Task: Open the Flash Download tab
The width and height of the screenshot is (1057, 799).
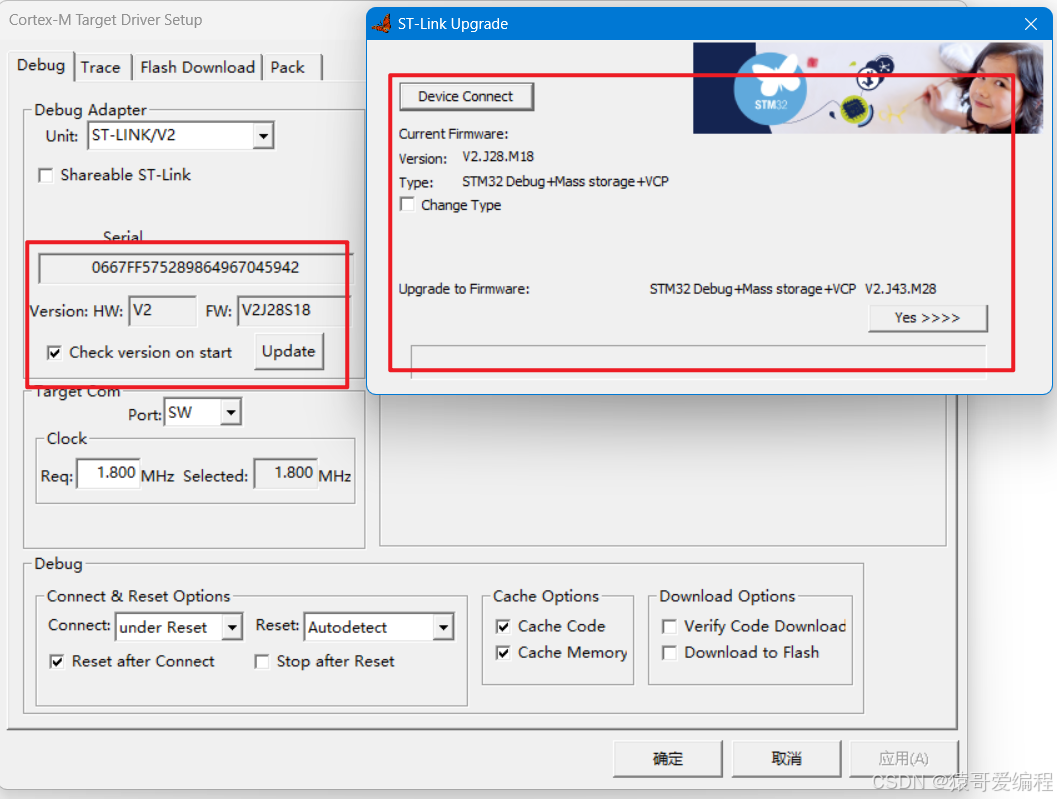Action: [197, 67]
